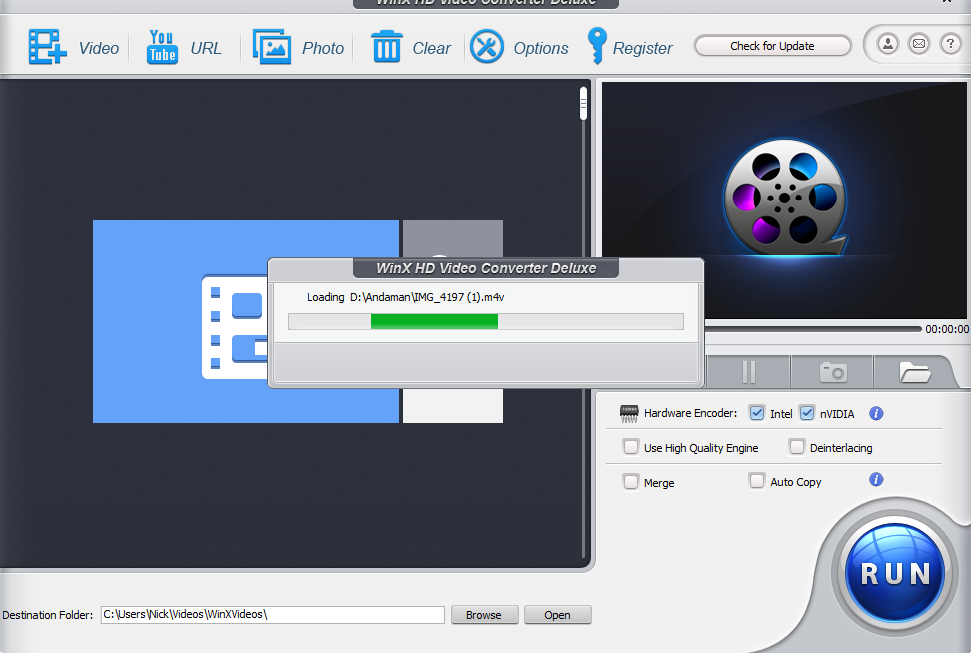Click the Open destination folder button
The width and height of the screenshot is (971, 653).
pos(557,615)
